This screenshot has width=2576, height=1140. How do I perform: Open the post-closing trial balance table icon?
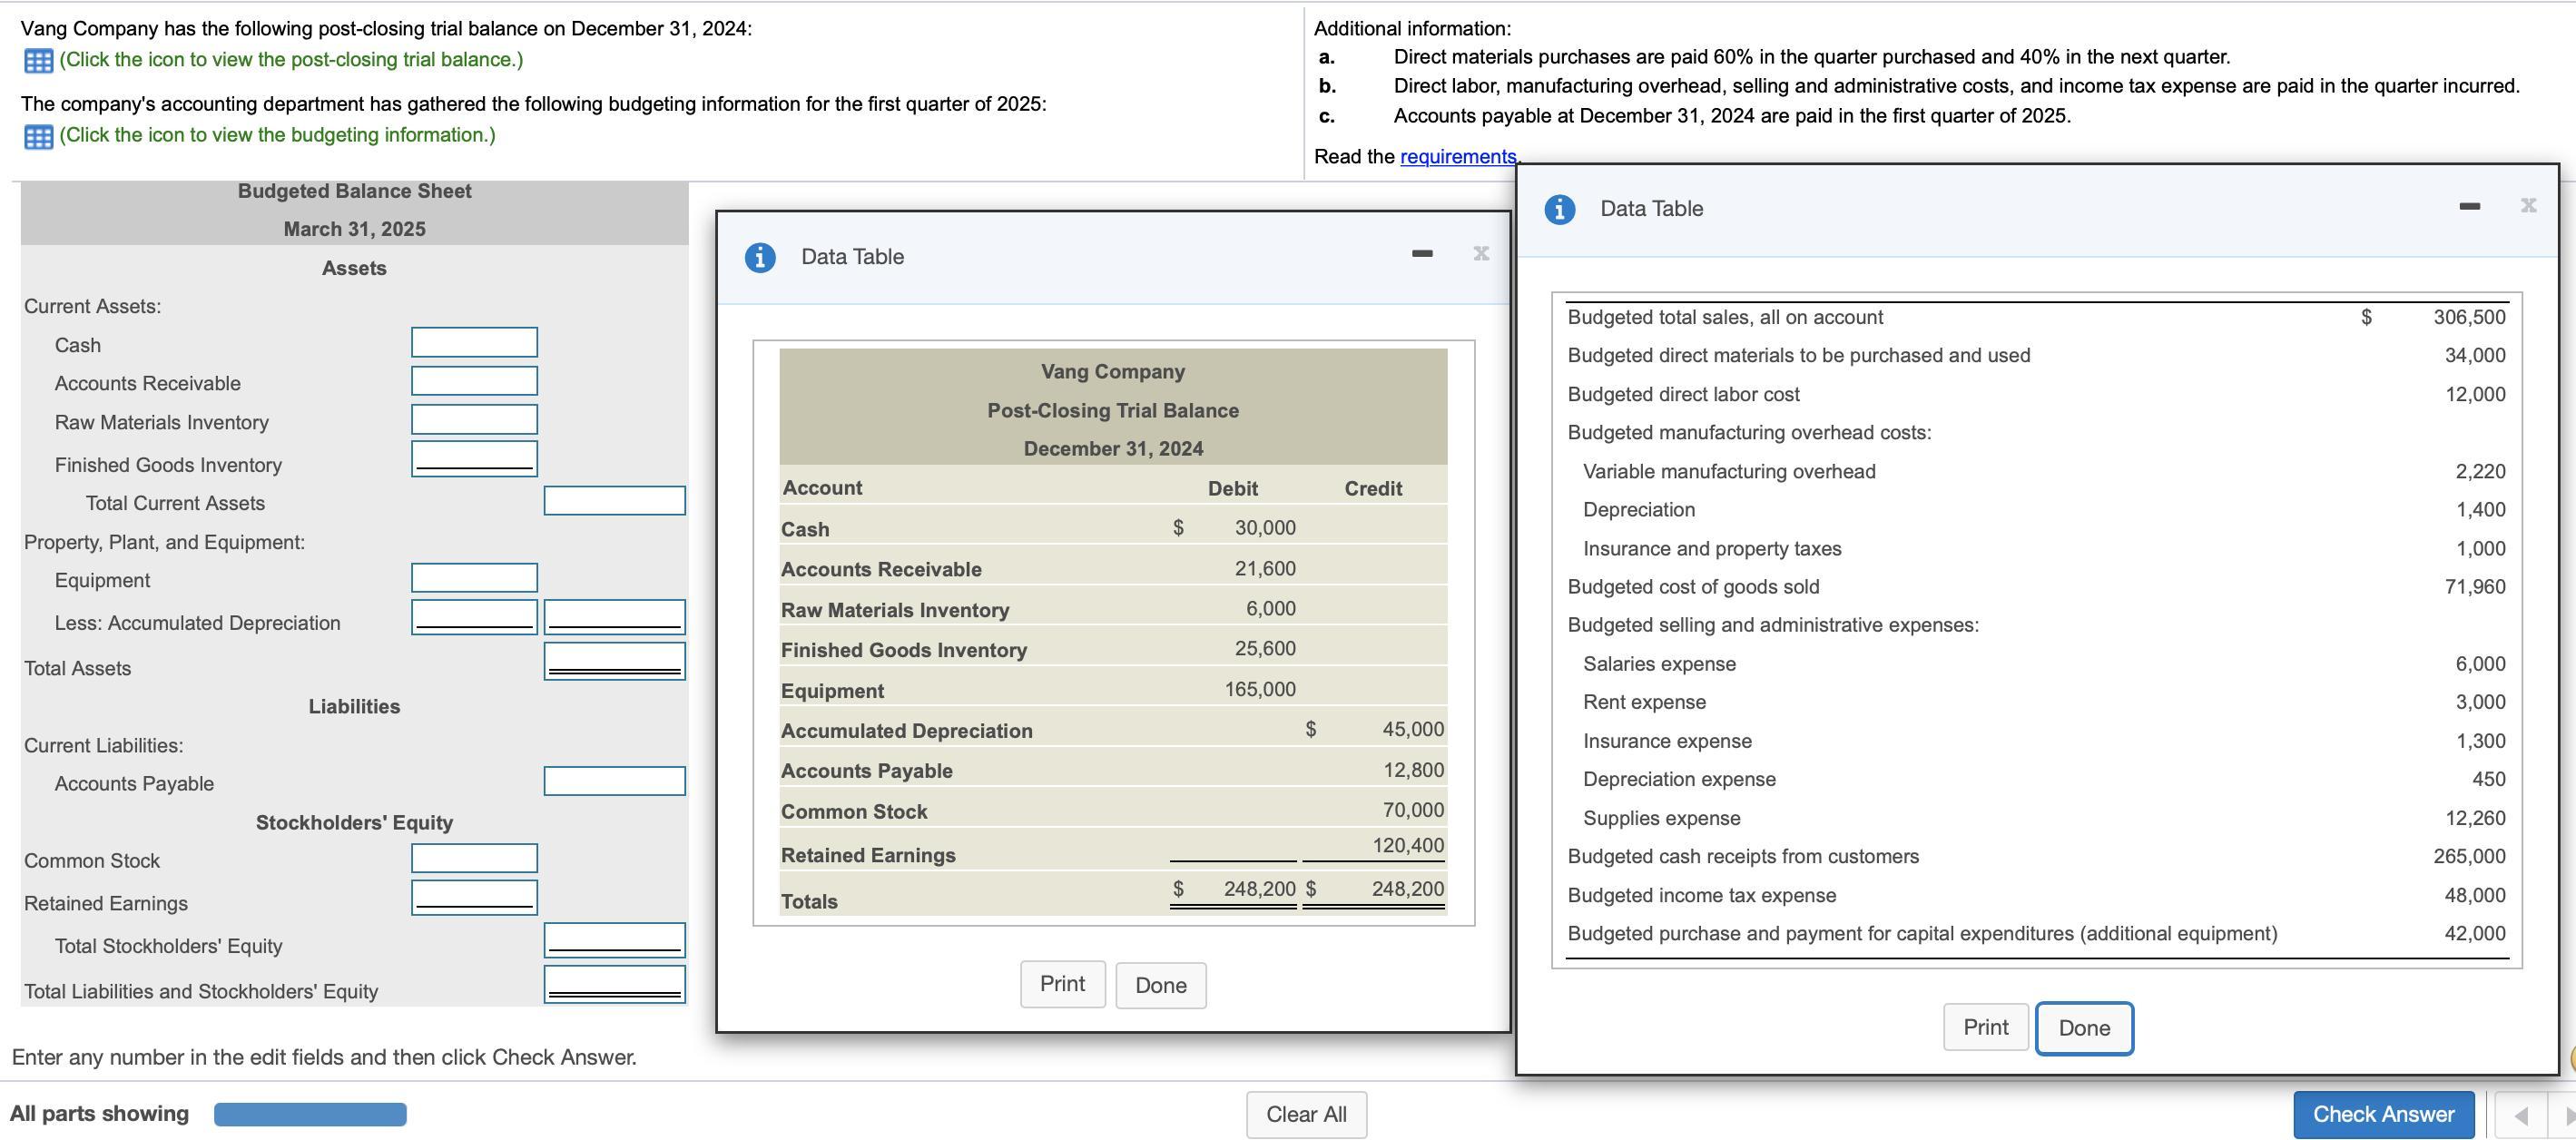(38, 61)
